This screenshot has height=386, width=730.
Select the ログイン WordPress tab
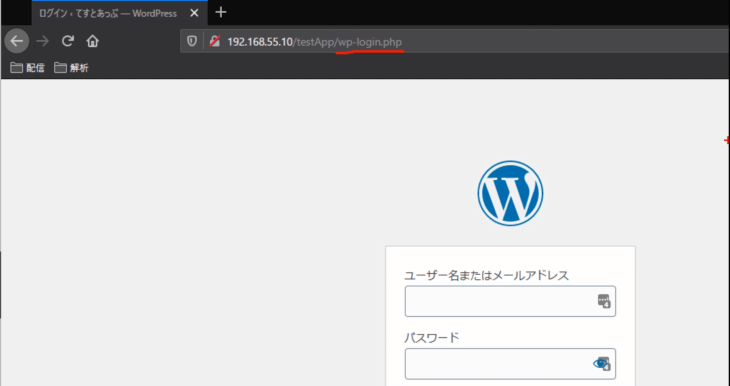point(120,13)
